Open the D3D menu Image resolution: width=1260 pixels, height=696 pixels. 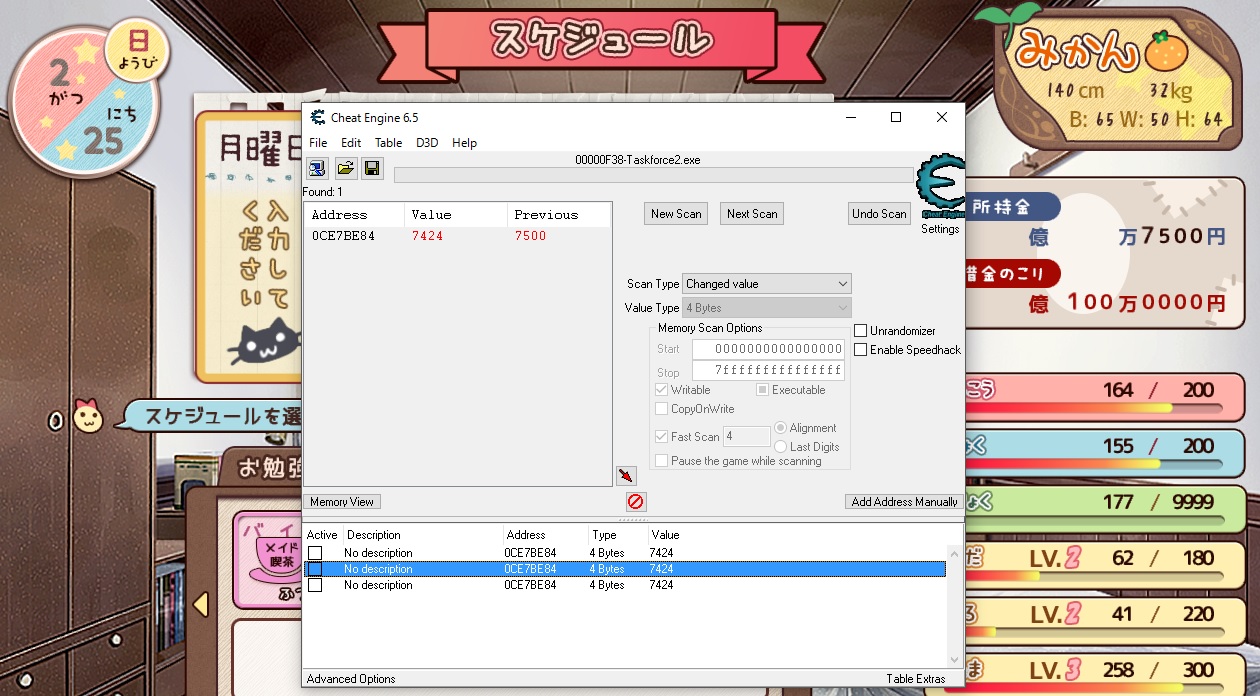coord(427,143)
